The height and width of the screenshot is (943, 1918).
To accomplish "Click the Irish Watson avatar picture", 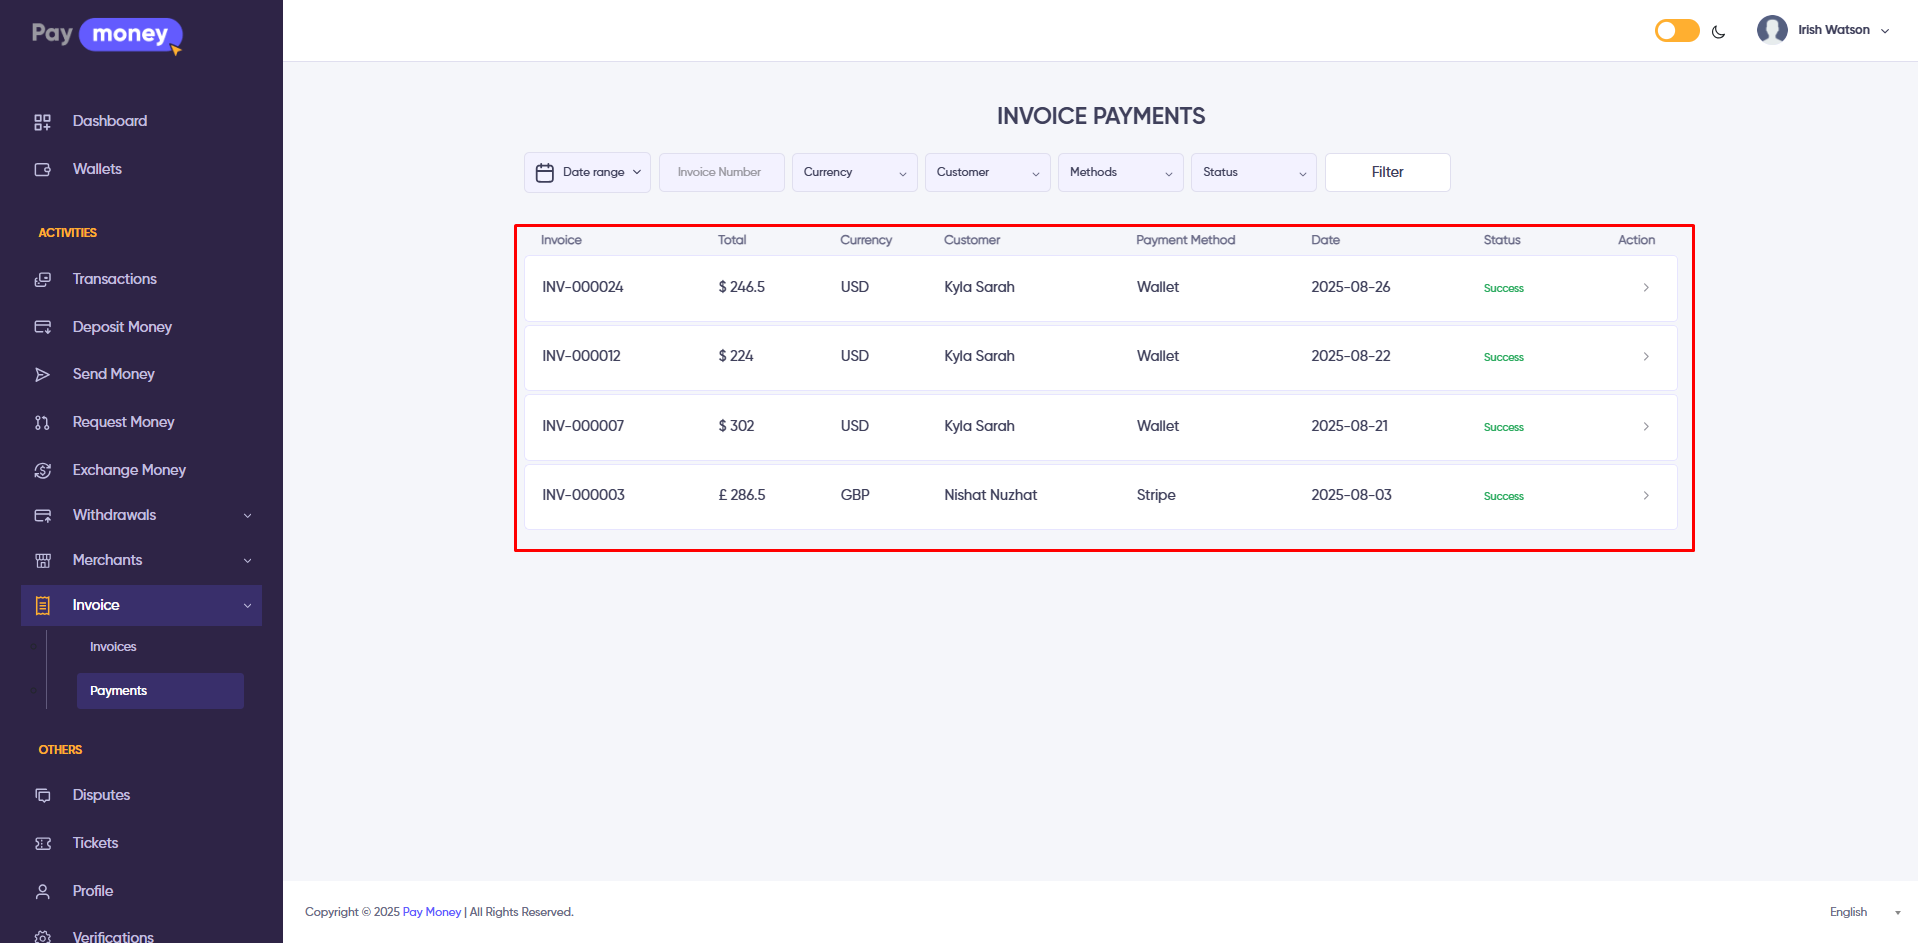I will [x=1771, y=30].
